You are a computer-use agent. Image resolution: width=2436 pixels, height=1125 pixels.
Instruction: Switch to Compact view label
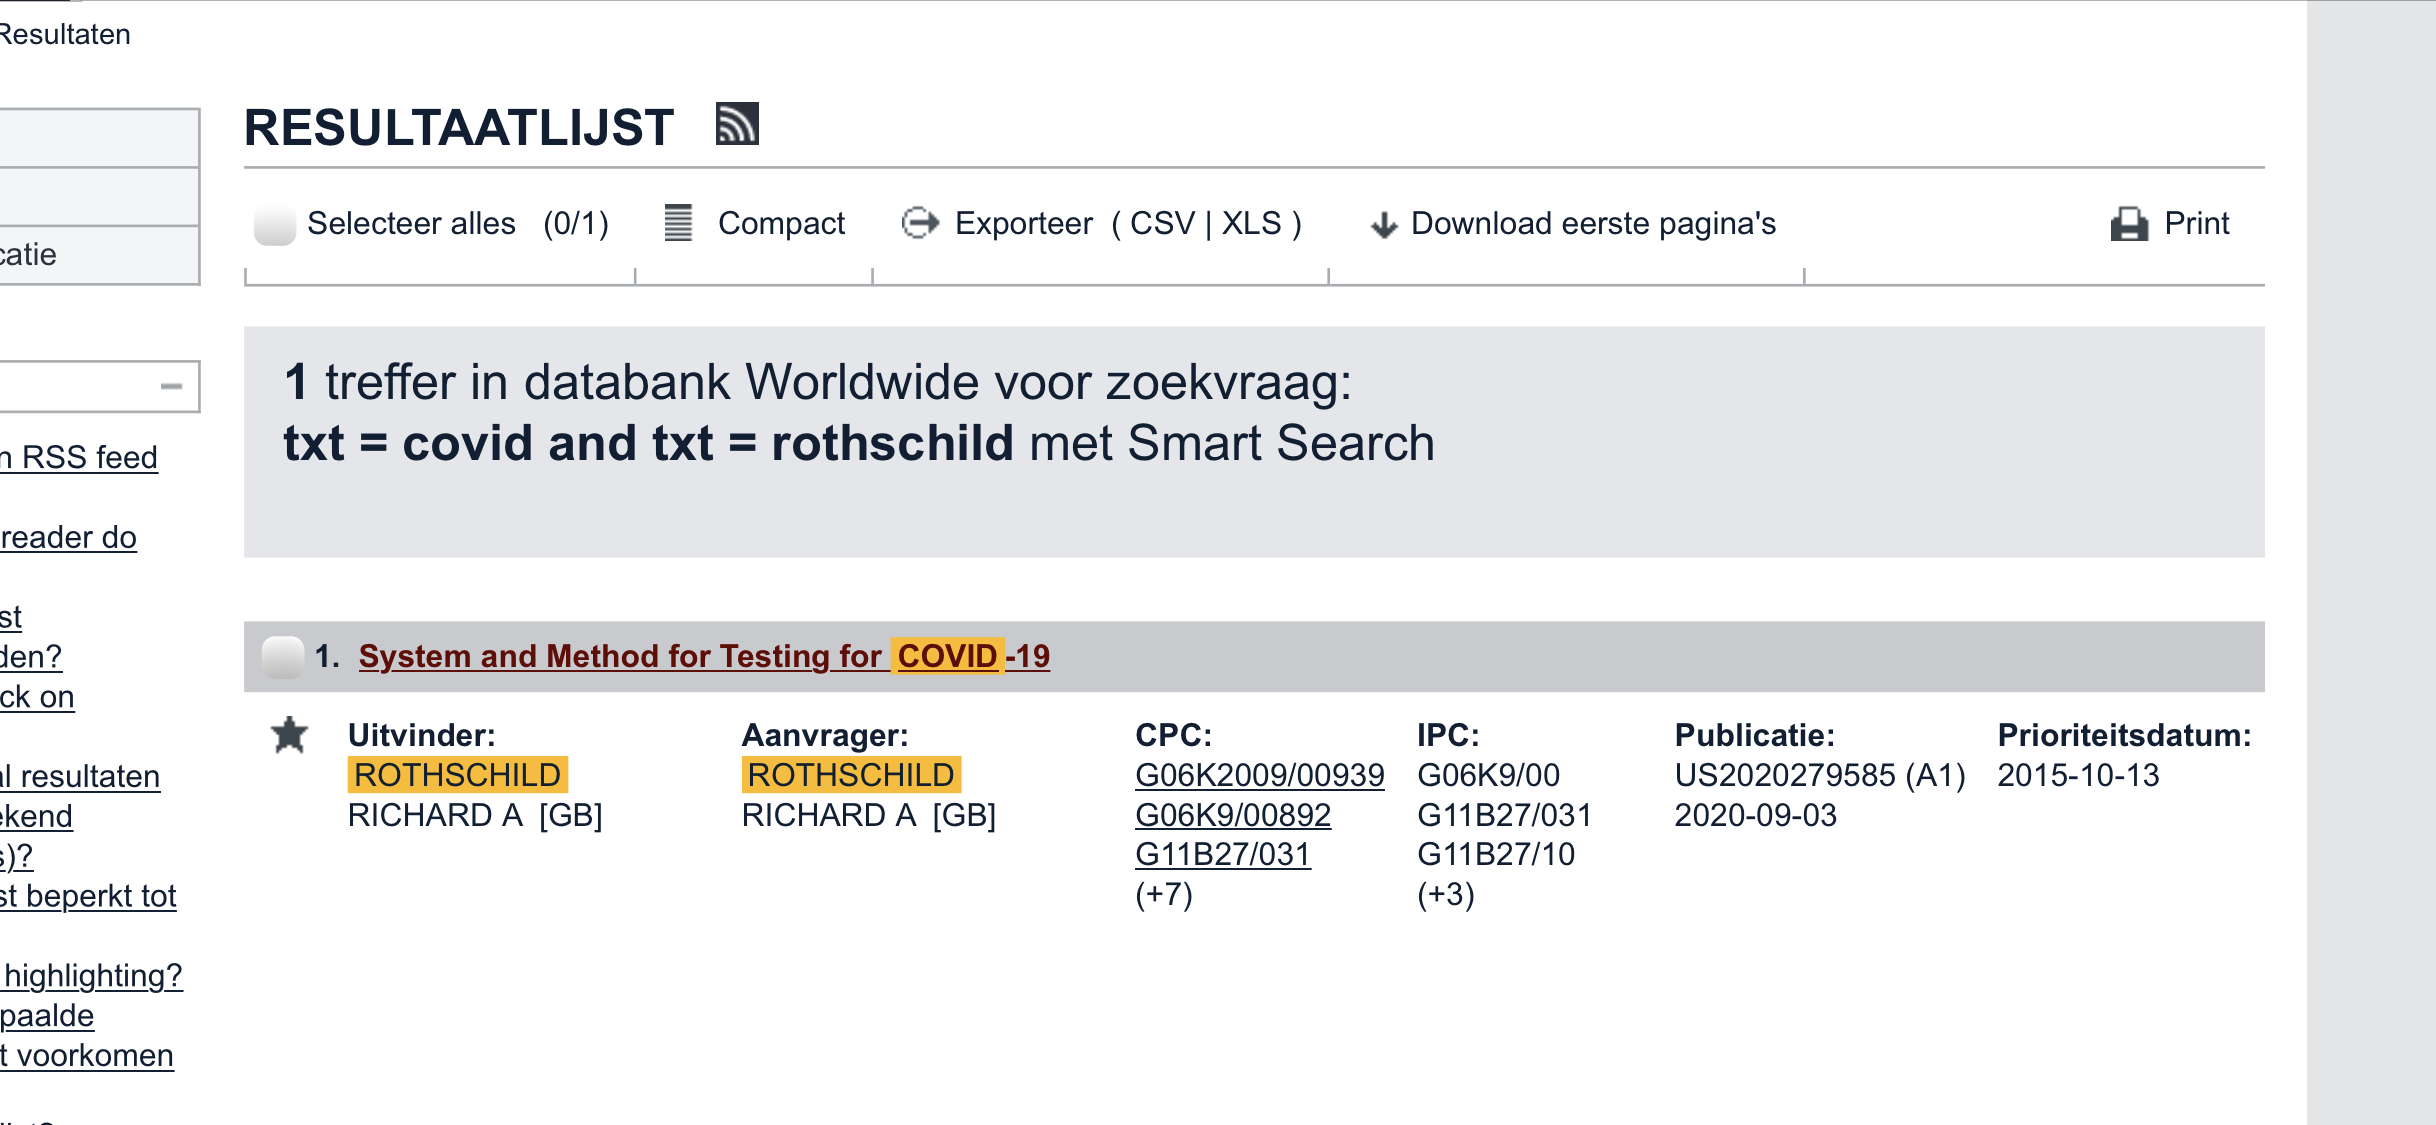pyautogui.click(x=781, y=223)
